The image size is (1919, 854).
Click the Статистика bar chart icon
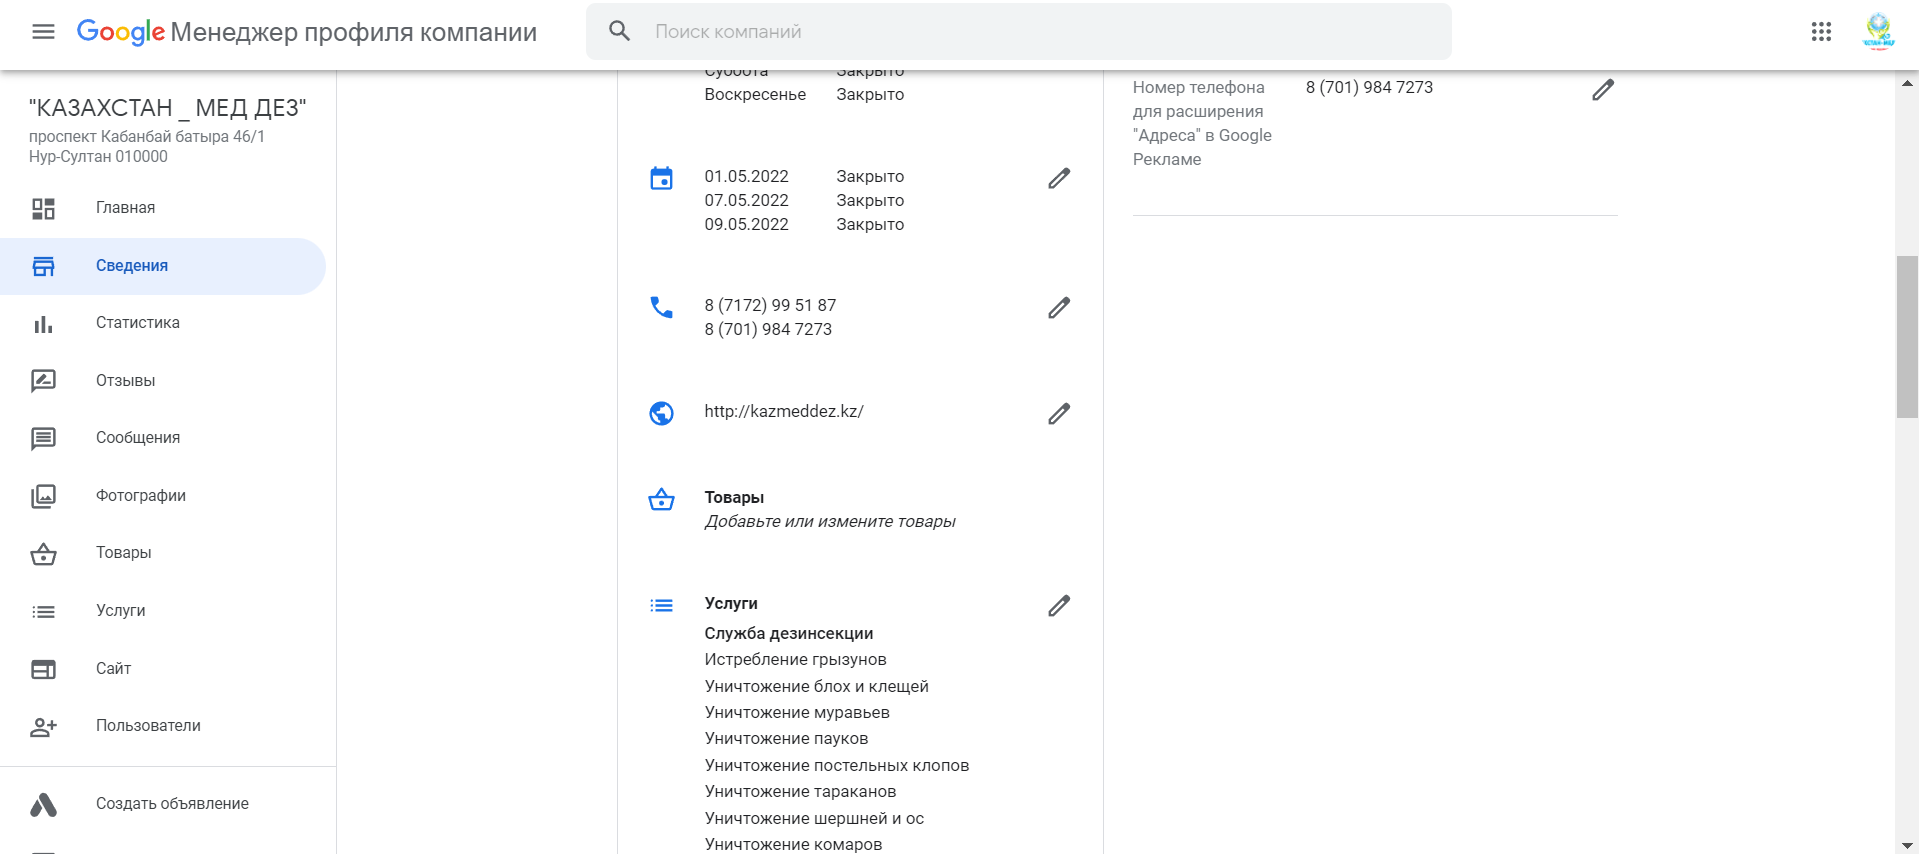coord(43,324)
